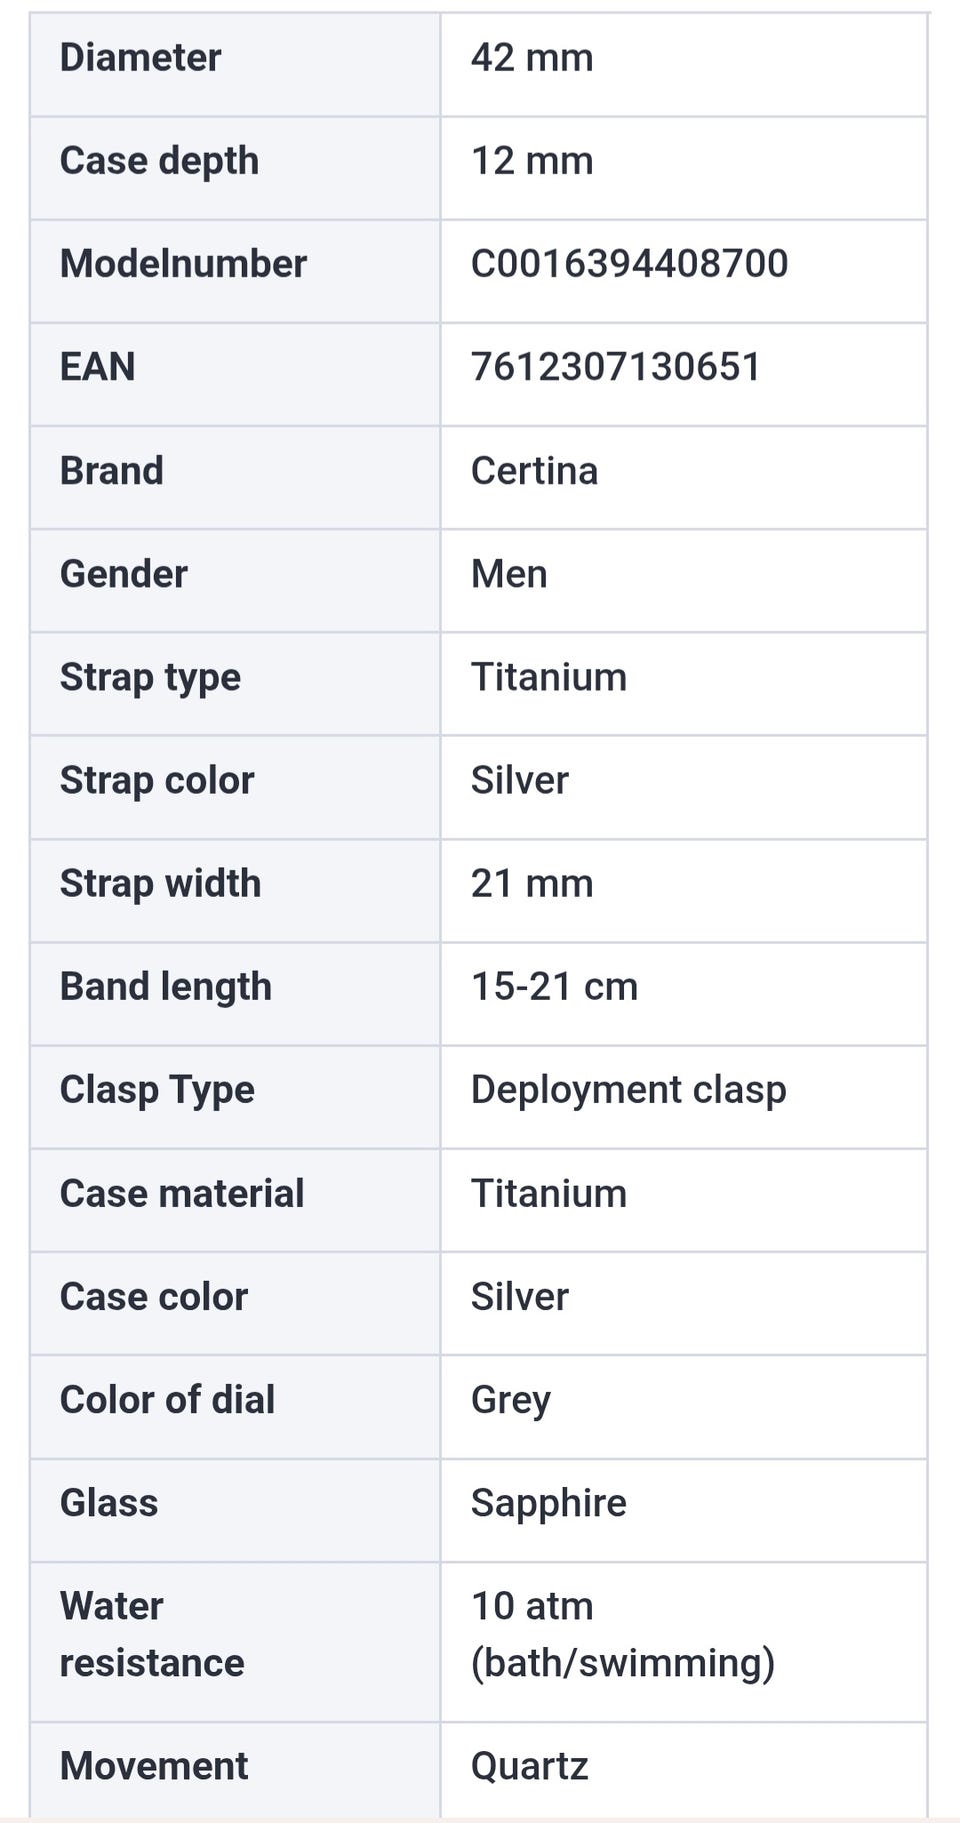Select the 10 atm (bath/swimming) value
The height and width of the screenshot is (1823, 960).
(622, 1634)
